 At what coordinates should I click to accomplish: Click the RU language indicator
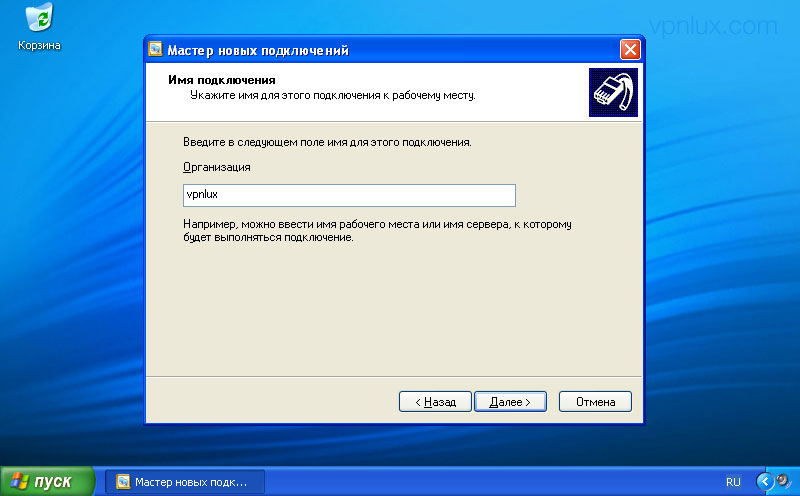(x=733, y=482)
